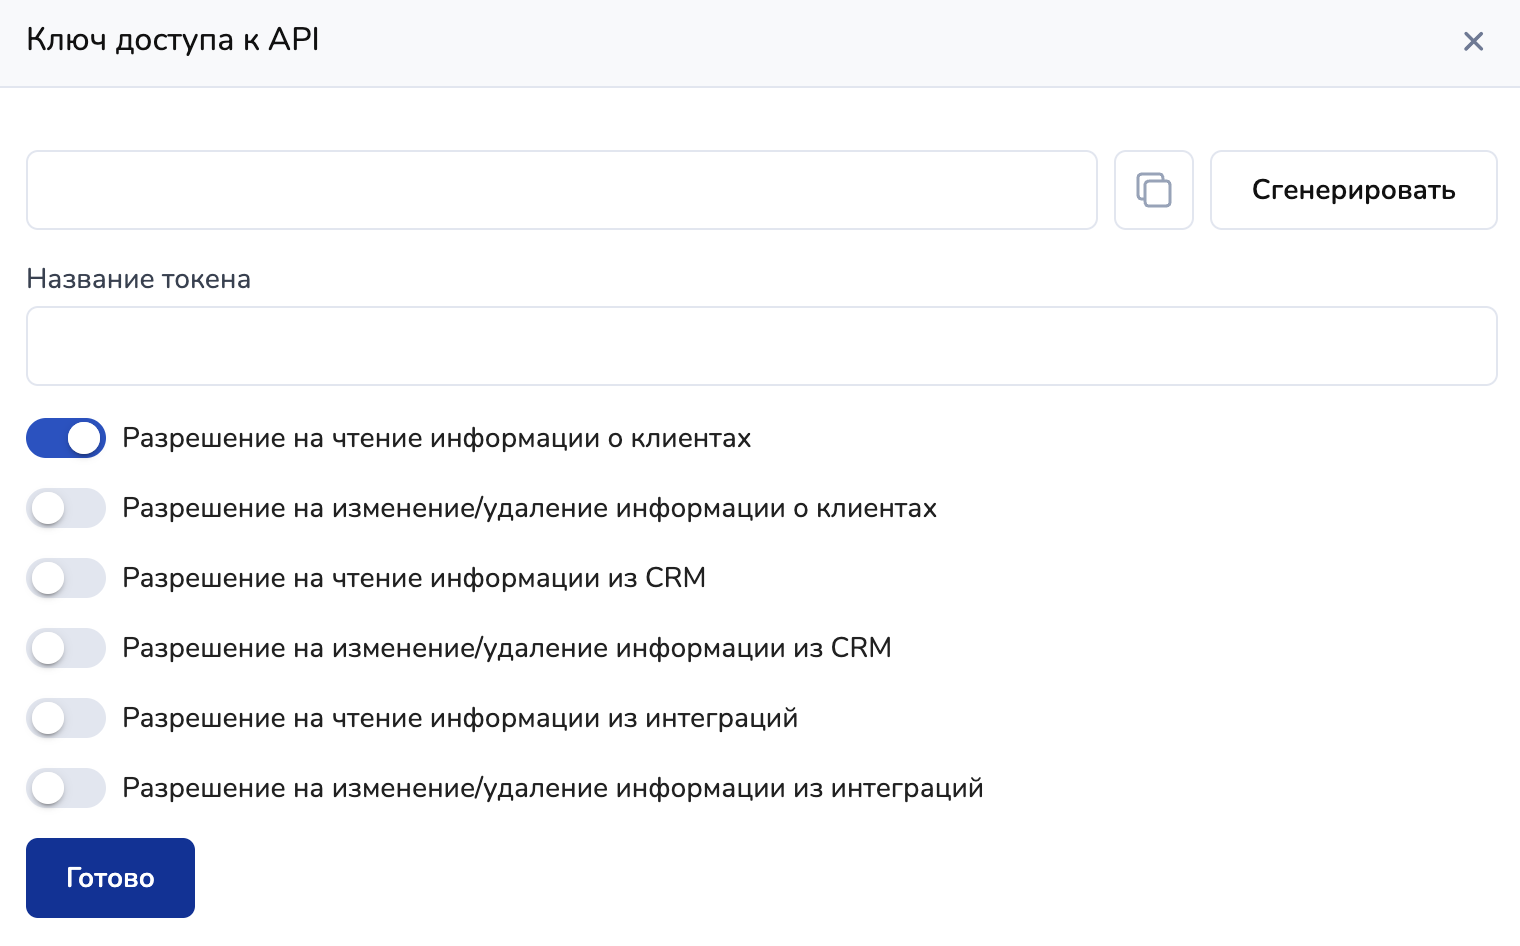Focus the API key text field

[x=561, y=190]
